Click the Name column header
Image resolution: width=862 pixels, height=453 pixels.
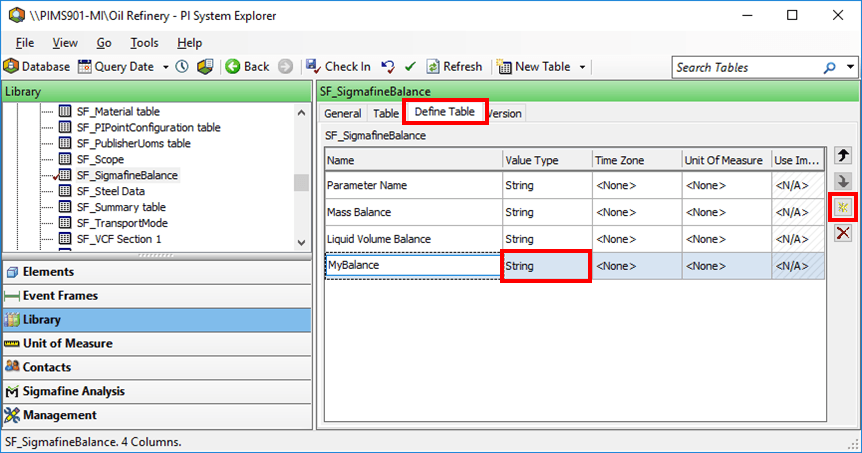(x=413, y=161)
